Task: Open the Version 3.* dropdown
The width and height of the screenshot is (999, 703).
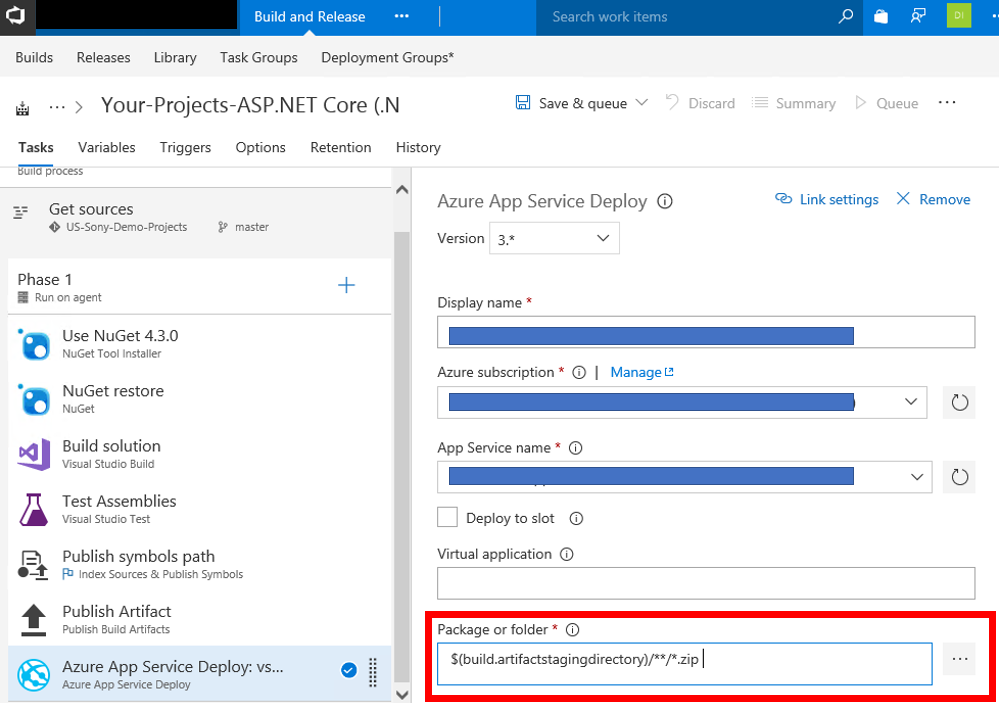Action: [554, 238]
